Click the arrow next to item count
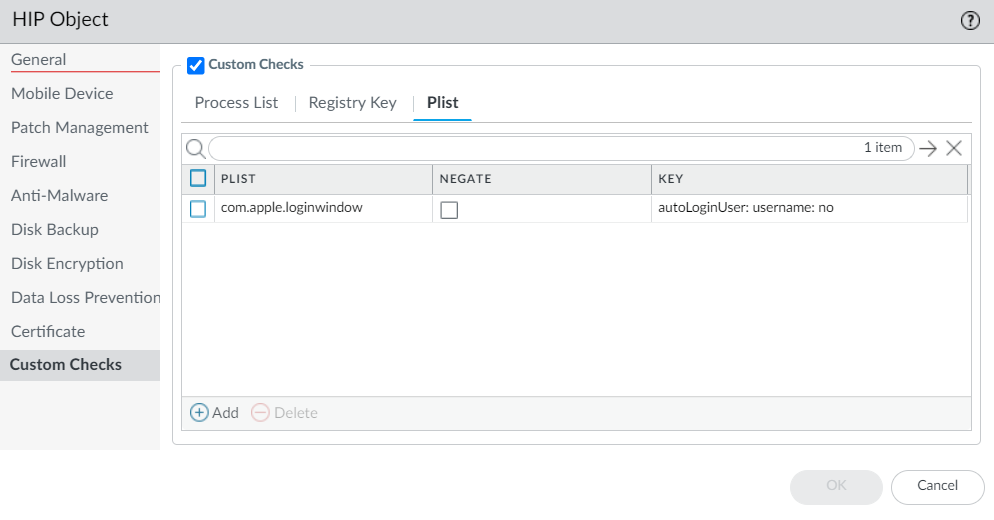Image resolution: width=994 pixels, height=520 pixels. click(x=928, y=148)
